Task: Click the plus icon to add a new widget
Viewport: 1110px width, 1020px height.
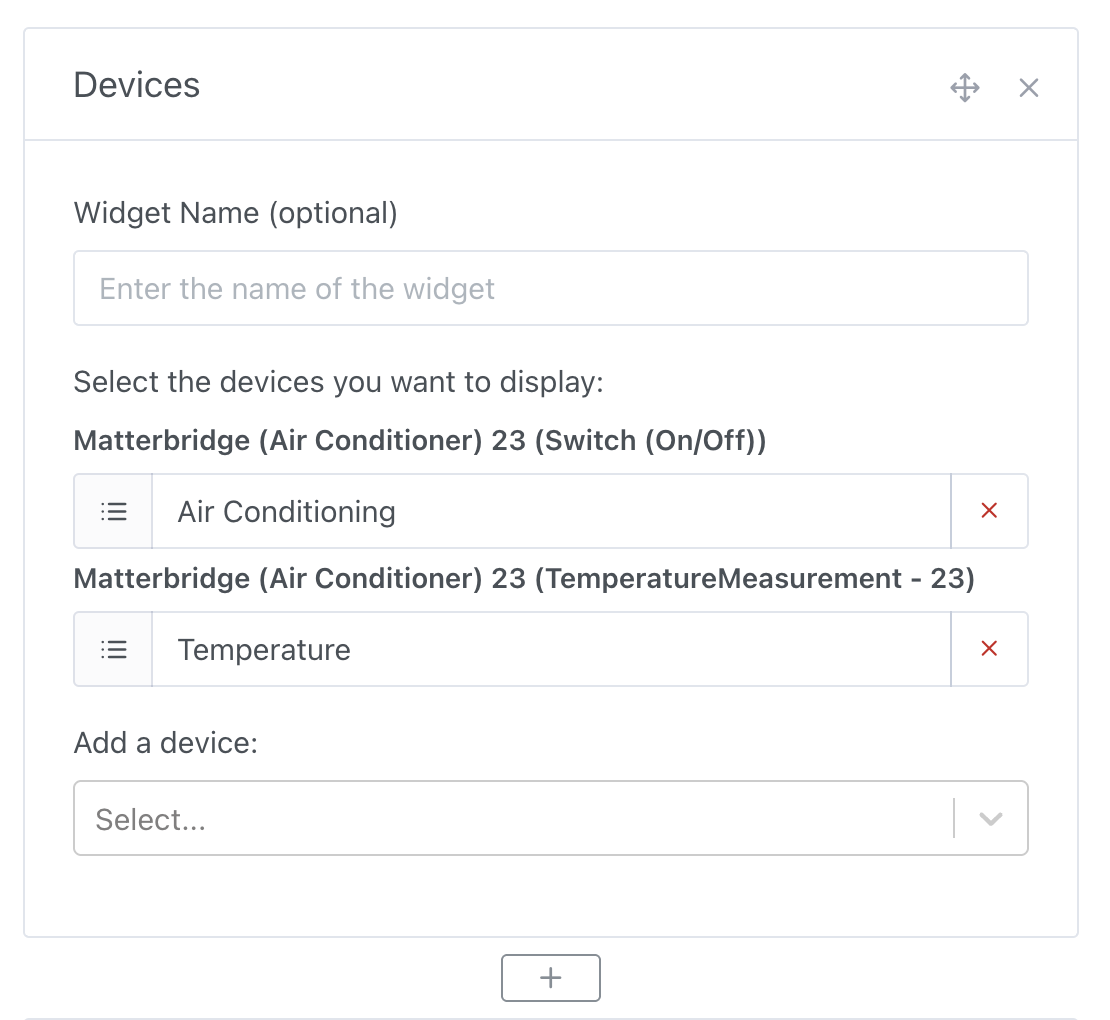Action: coord(550,978)
